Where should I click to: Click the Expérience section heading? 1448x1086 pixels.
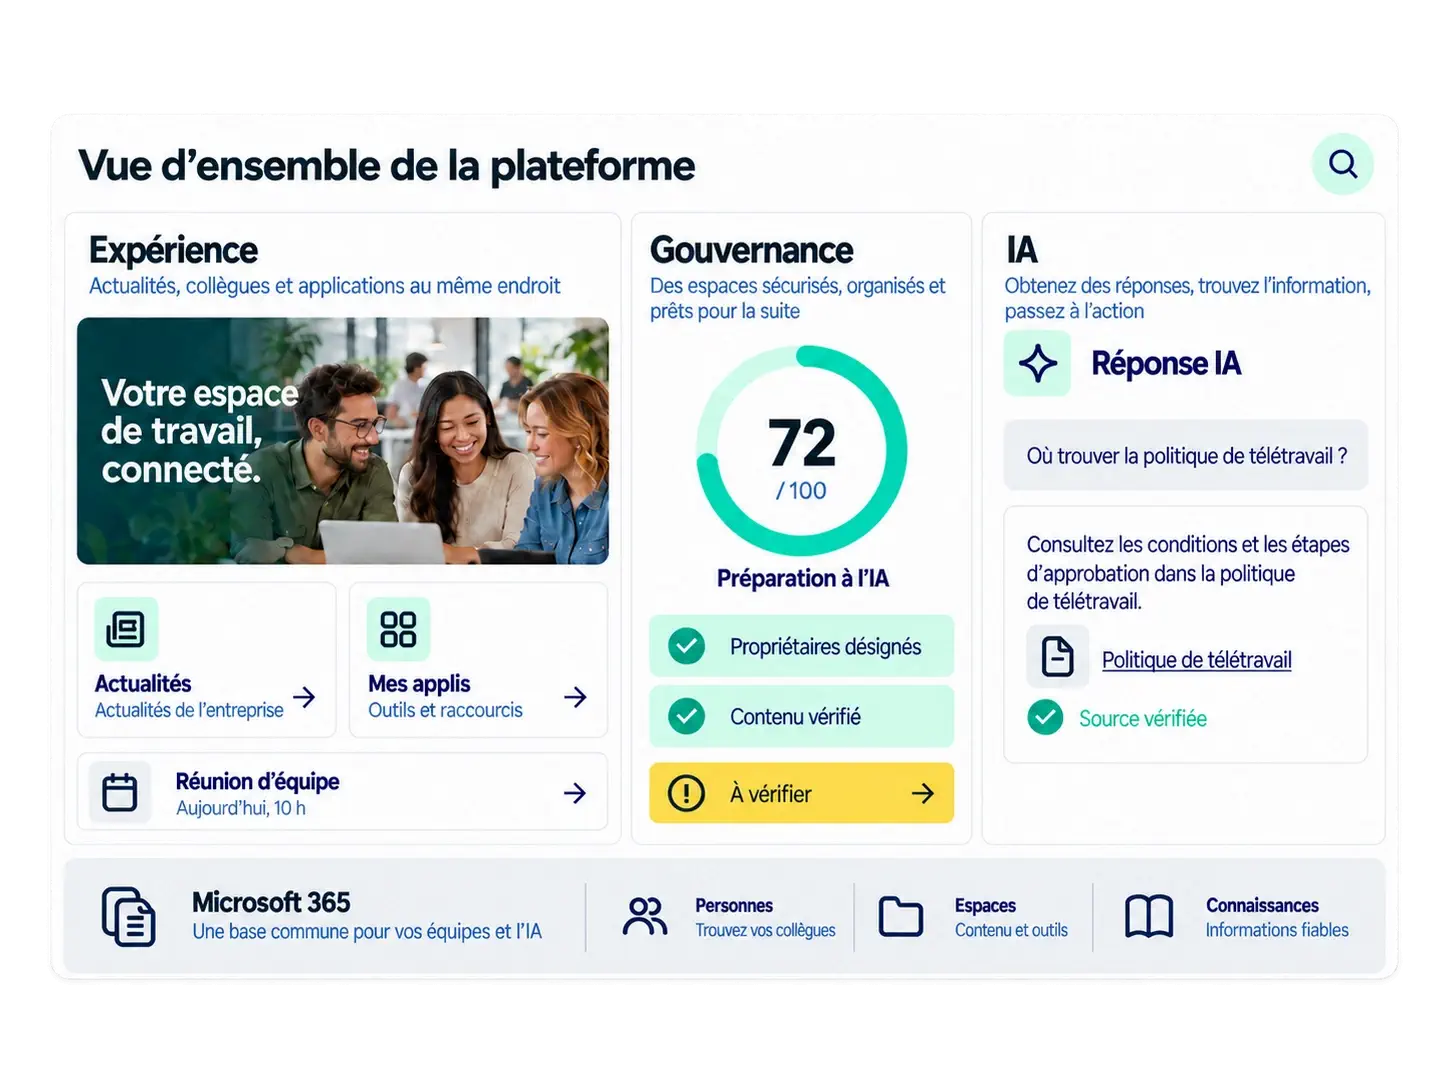tap(173, 250)
